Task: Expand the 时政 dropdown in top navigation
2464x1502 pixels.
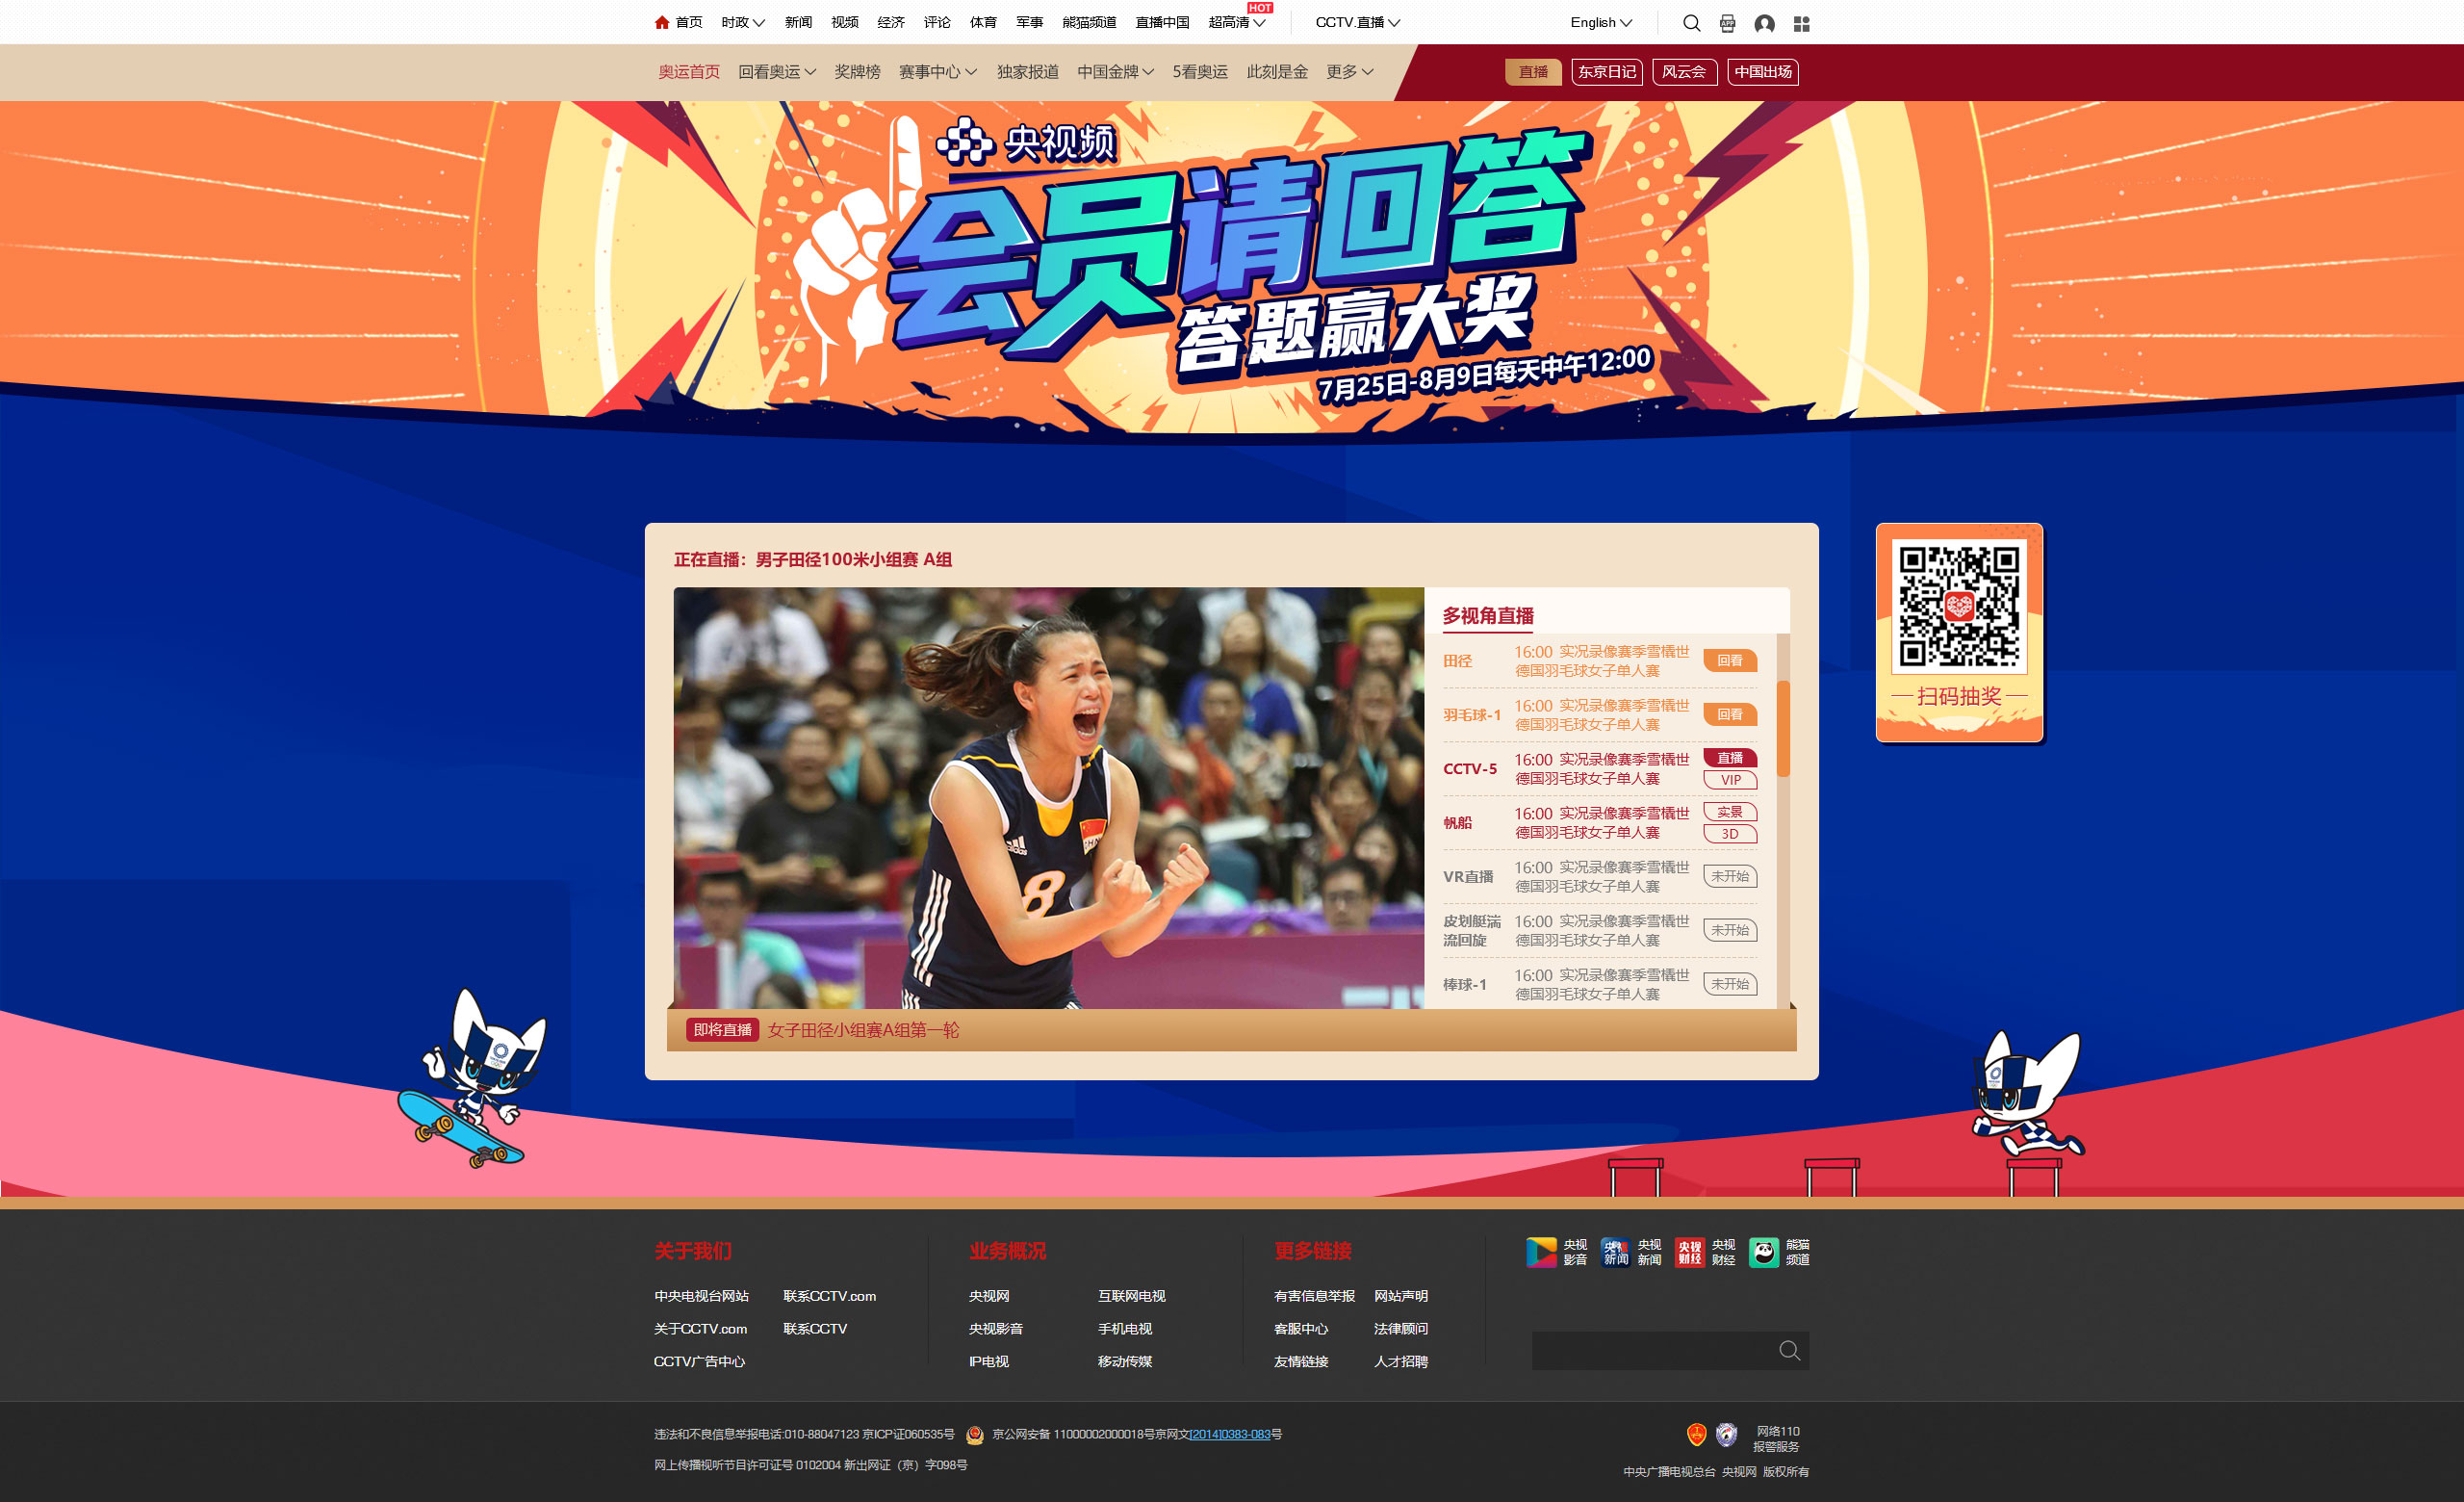Action: (743, 22)
